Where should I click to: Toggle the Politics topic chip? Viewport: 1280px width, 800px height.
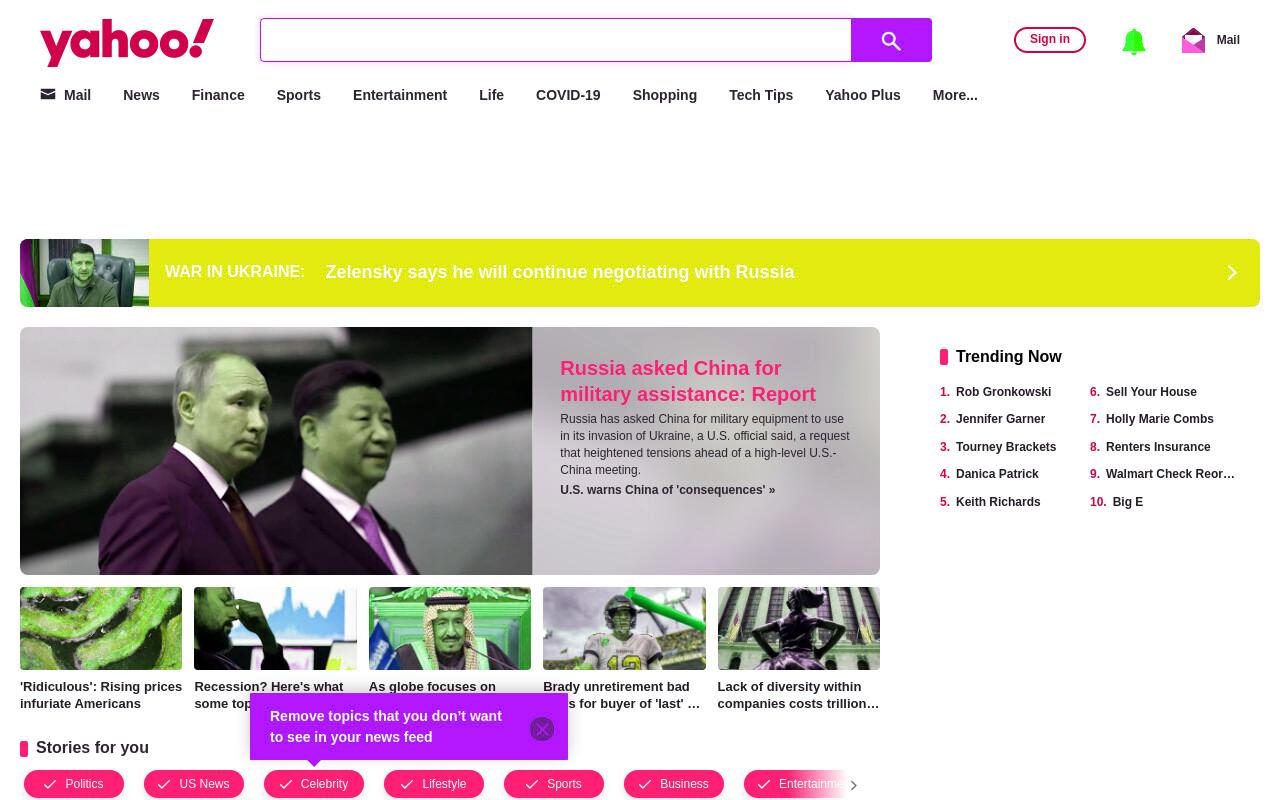pos(74,784)
